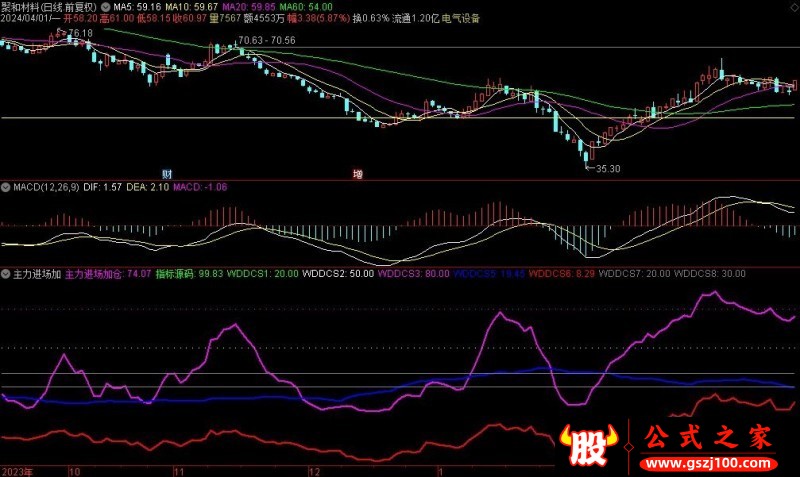Click the MA60: 54.00 label

(x=312, y=6)
